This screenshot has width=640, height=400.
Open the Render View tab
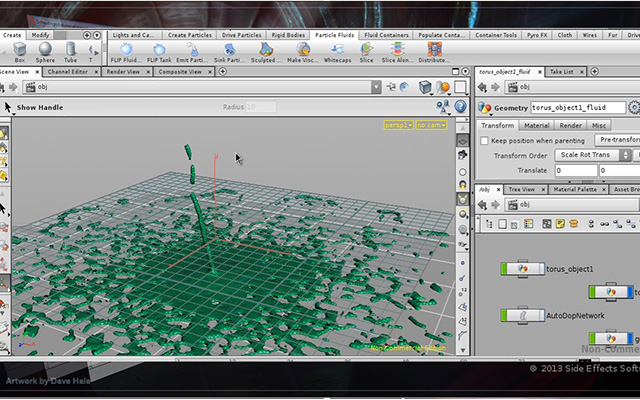click(123, 72)
